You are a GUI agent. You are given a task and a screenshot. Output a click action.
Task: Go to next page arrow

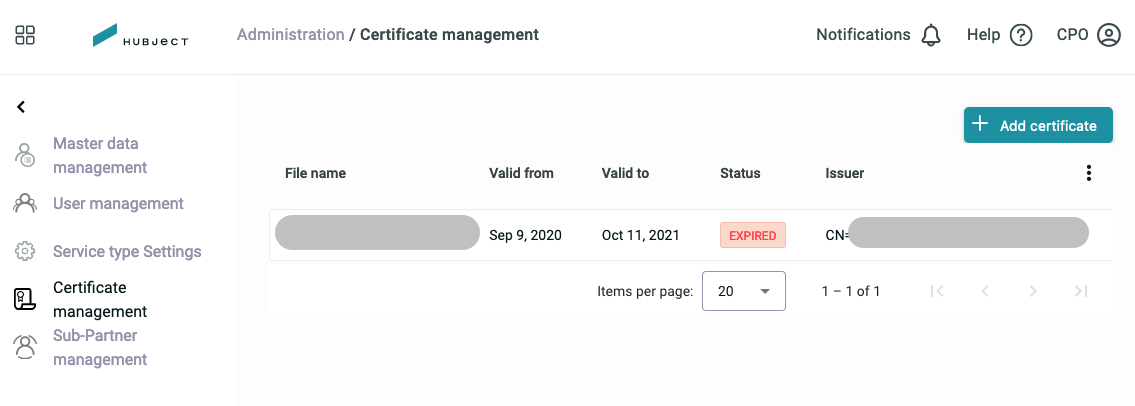pyautogui.click(x=1033, y=291)
